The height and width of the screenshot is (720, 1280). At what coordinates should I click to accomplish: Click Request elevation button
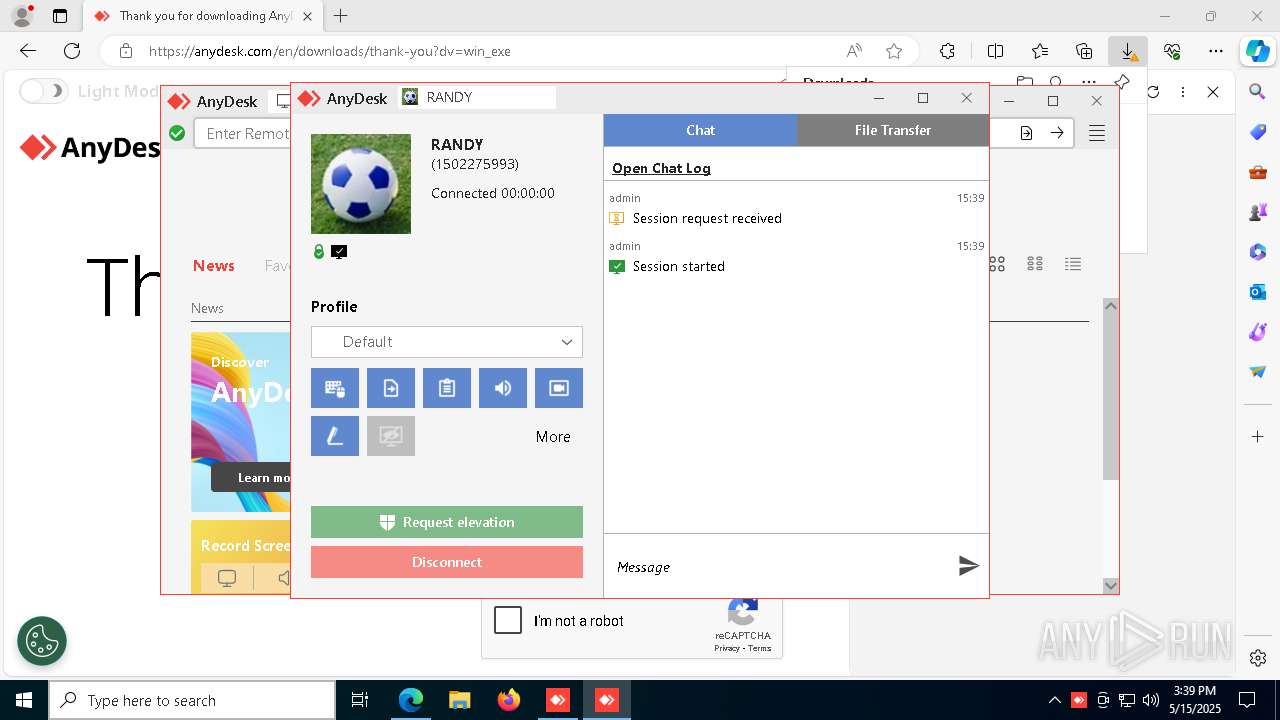click(447, 522)
